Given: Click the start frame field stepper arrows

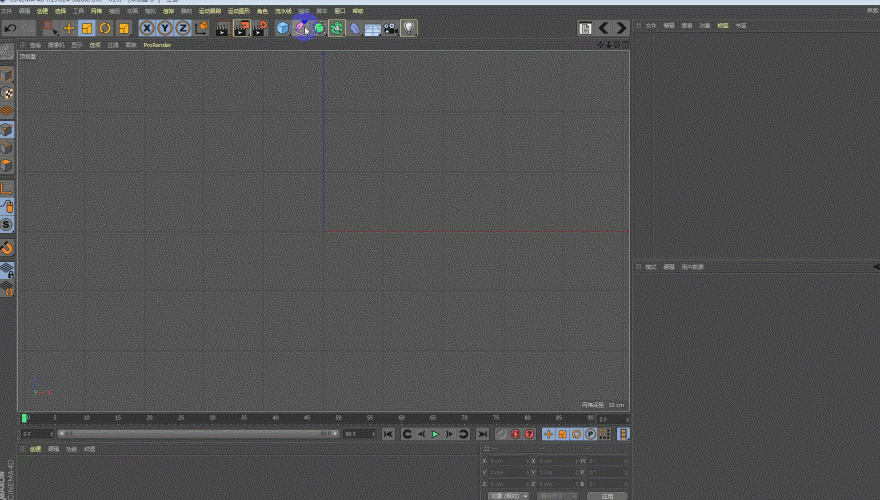Looking at the screenshot, I should (x=52, y=434).
